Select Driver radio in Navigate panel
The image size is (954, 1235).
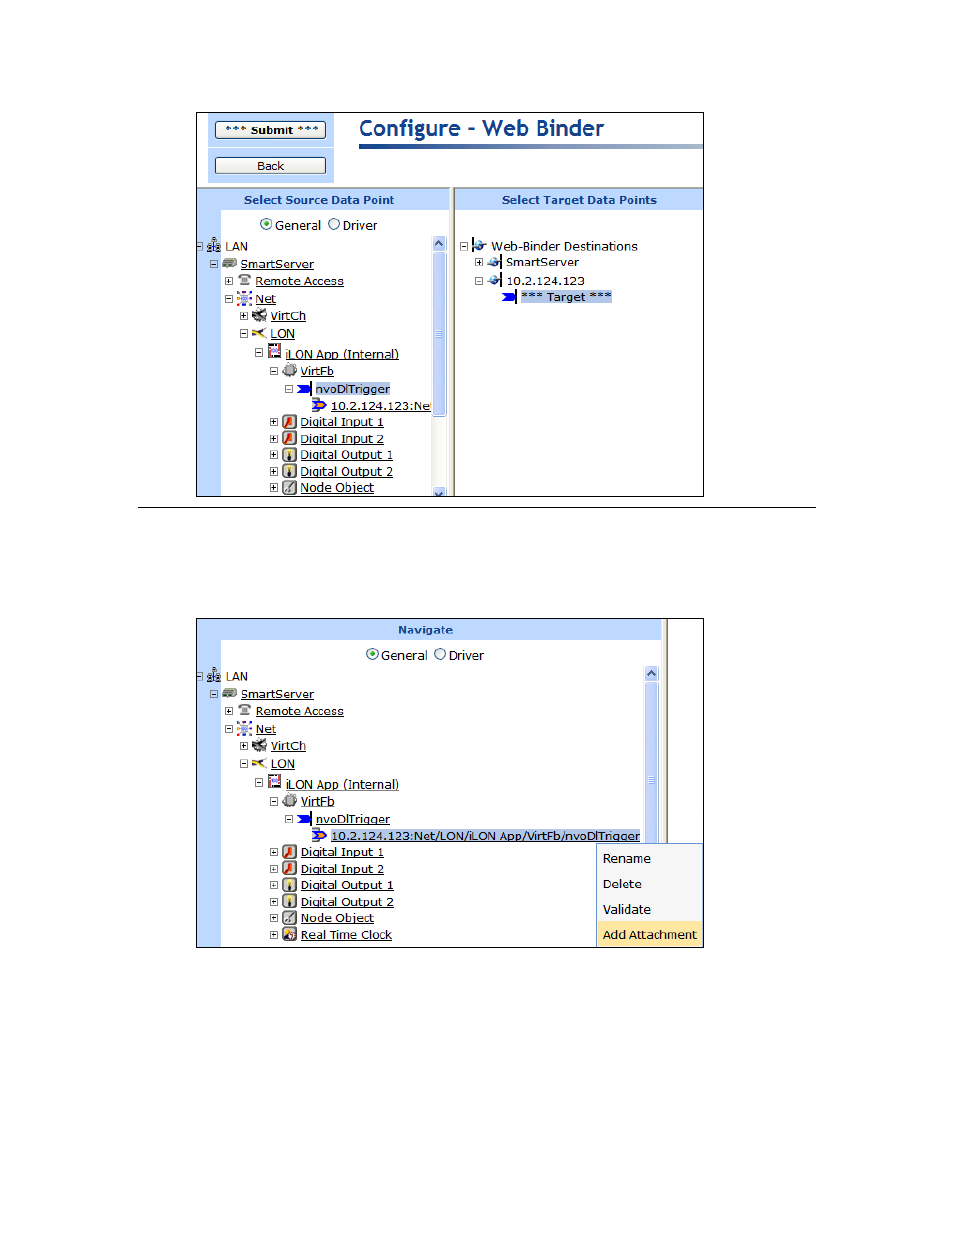point(440,655)
